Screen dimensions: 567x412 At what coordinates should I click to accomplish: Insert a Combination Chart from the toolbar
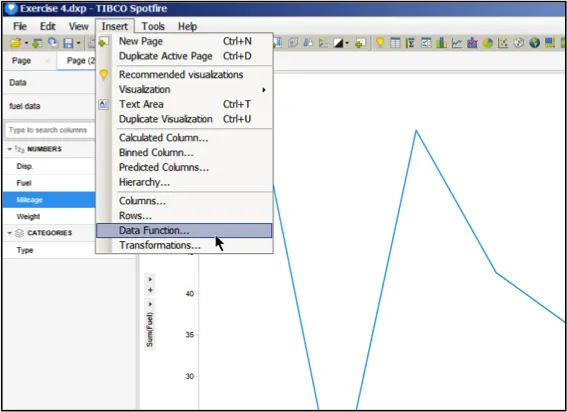click(472, 43)
